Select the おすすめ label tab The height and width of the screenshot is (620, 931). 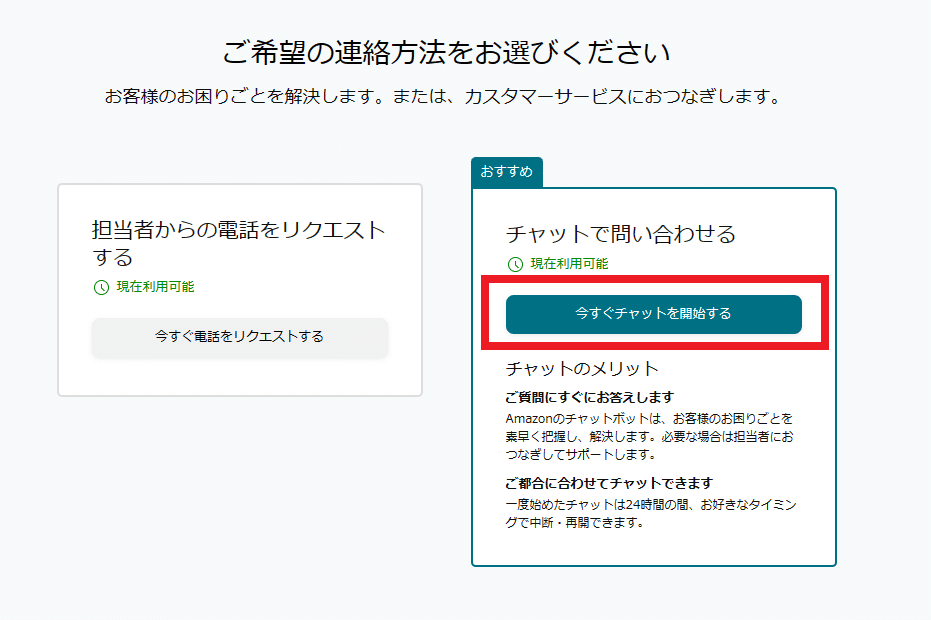pyautogui.click(x=507, y=172)
